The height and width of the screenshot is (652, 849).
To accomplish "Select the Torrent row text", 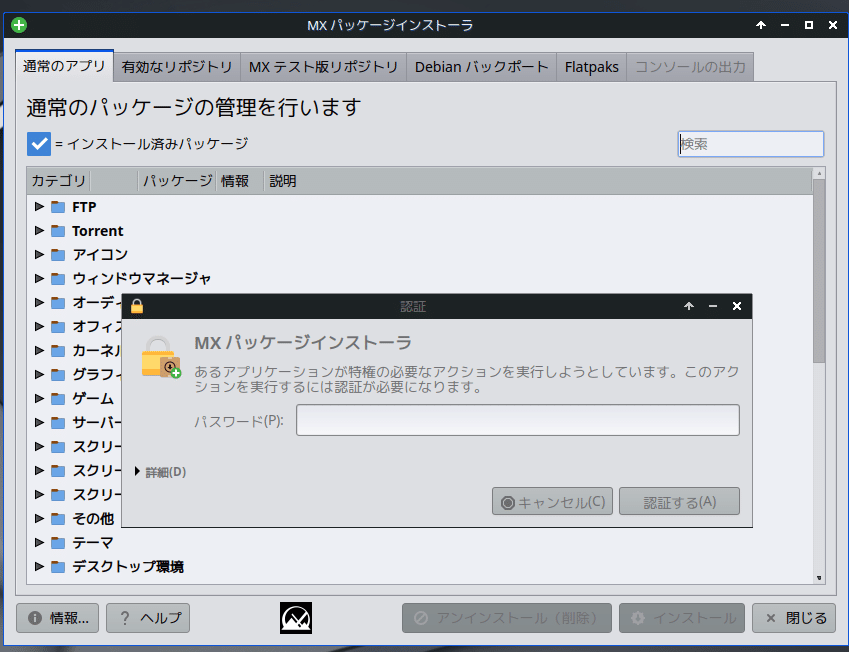I will (98, 231).
